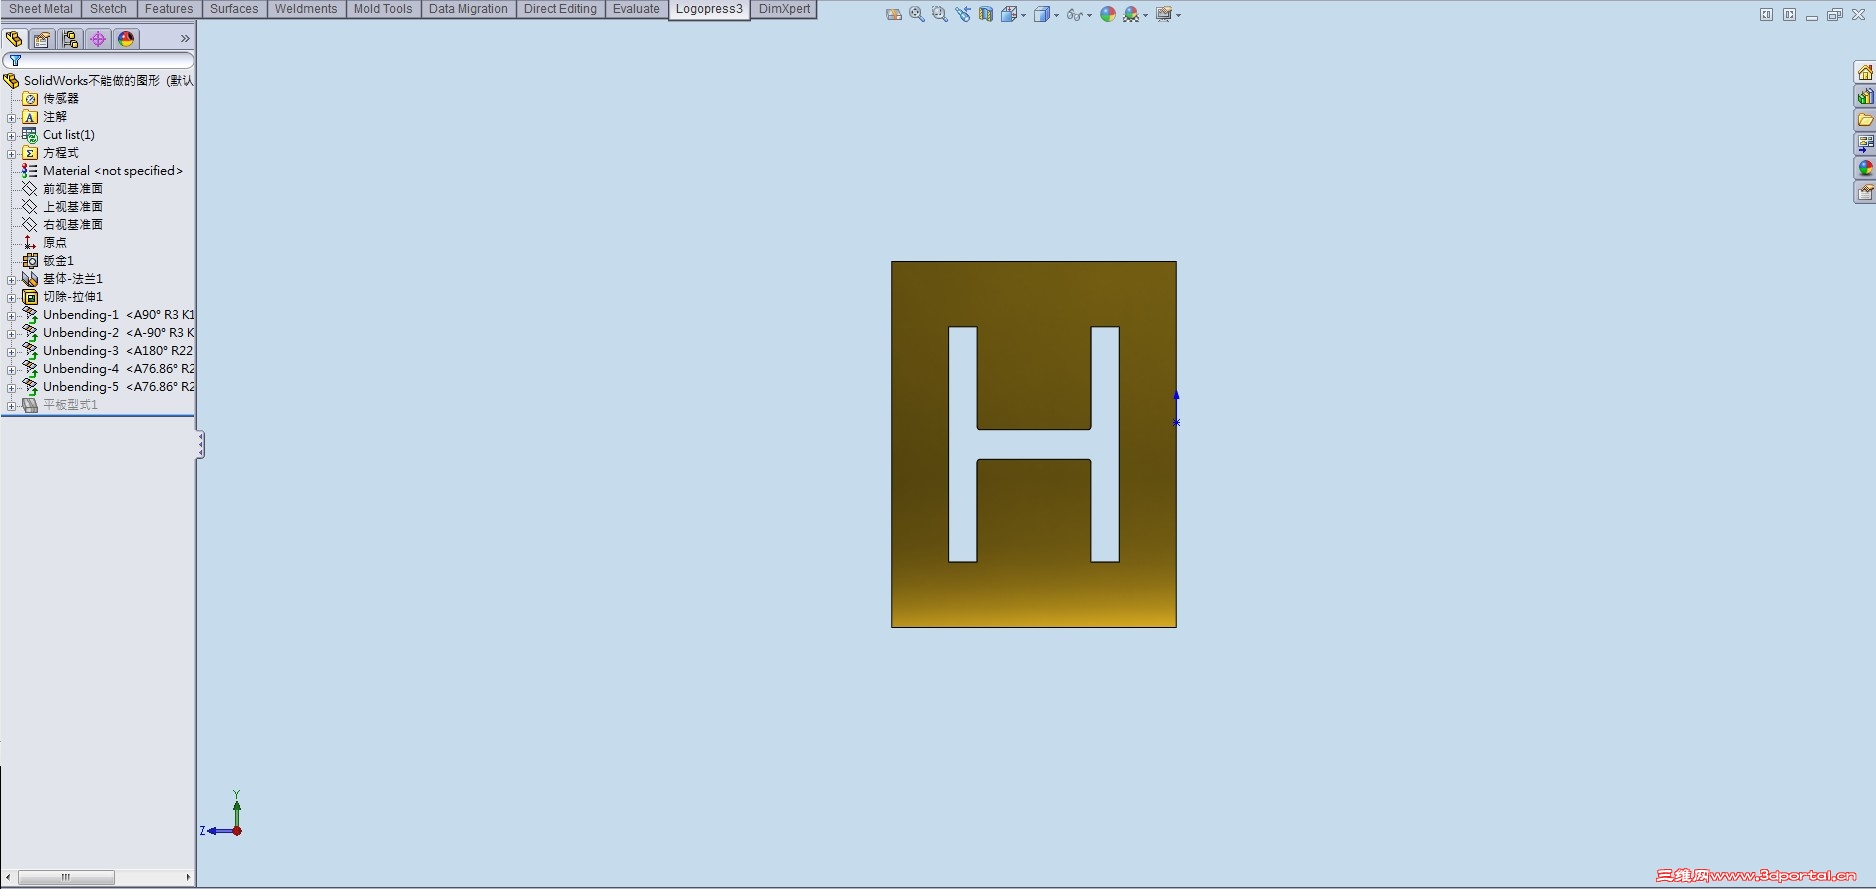Switch to the Weldments tab

click(x=306, y=9)
